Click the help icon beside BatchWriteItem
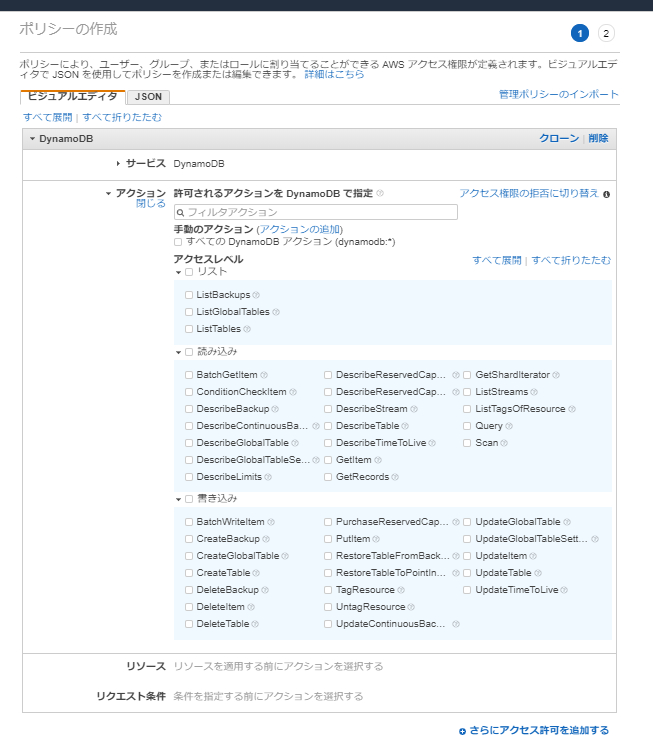 click(x=271, y=522)
